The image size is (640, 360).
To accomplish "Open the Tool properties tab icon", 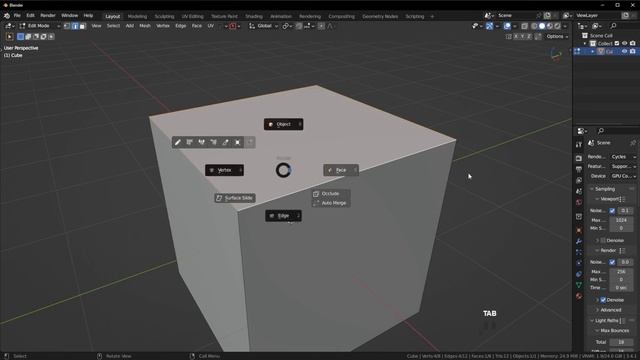I will (579, 145).
